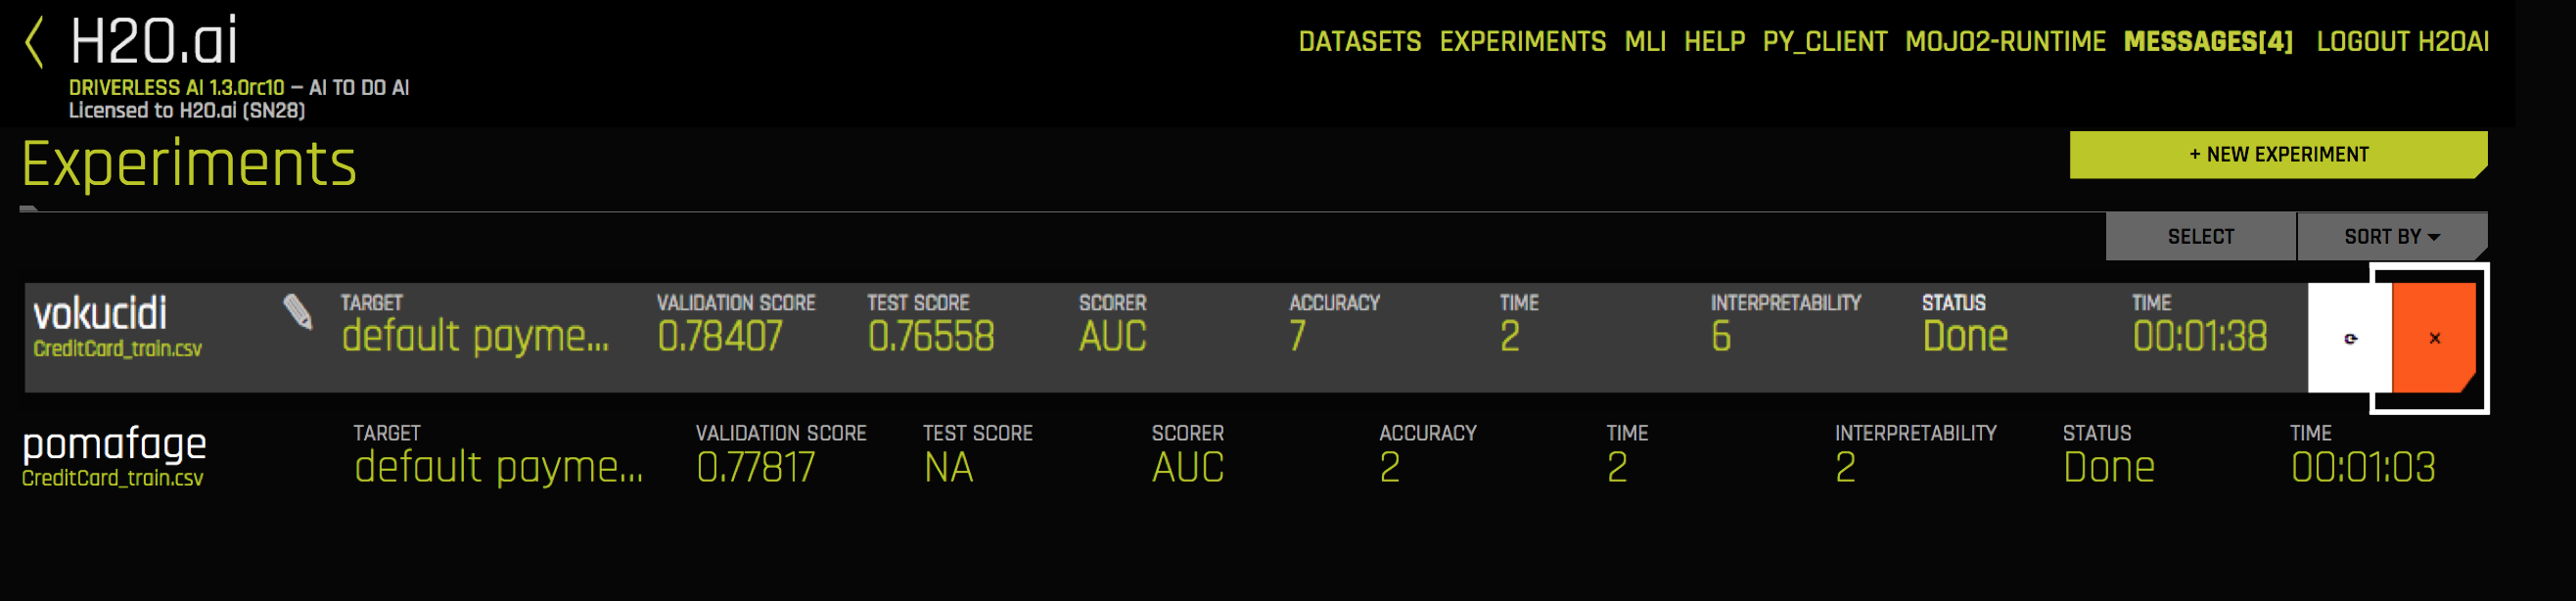Click the white rerun icon for vokucidi
Image resolution: width=2576 pixels, height=601 pixels.
tap(2350, 338)
